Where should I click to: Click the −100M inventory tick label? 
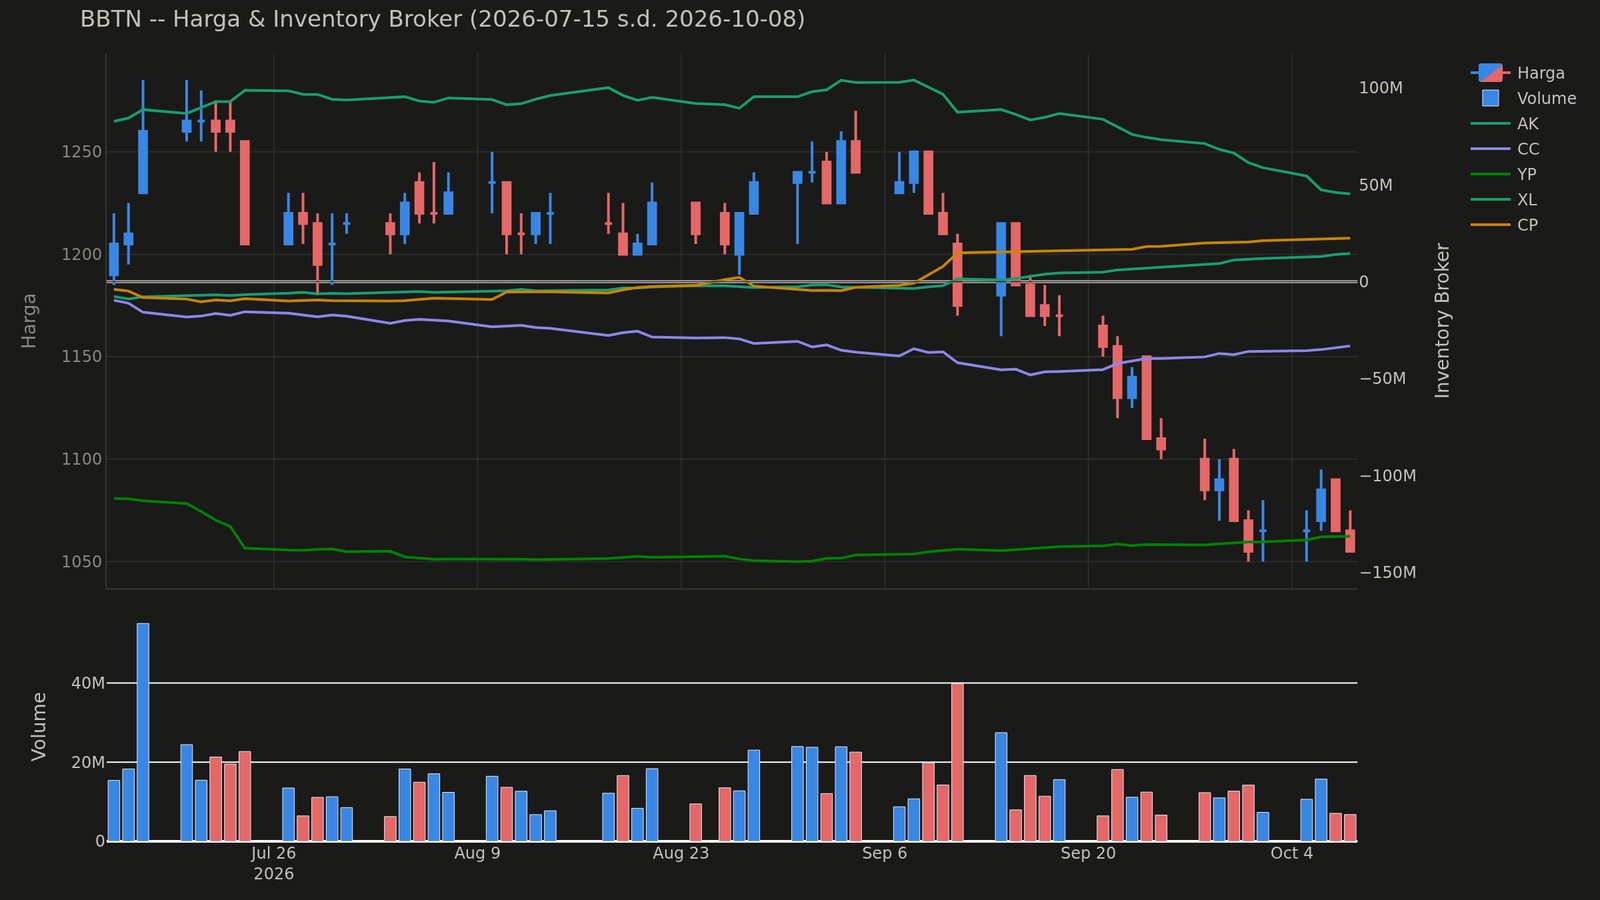[1387, 475]
